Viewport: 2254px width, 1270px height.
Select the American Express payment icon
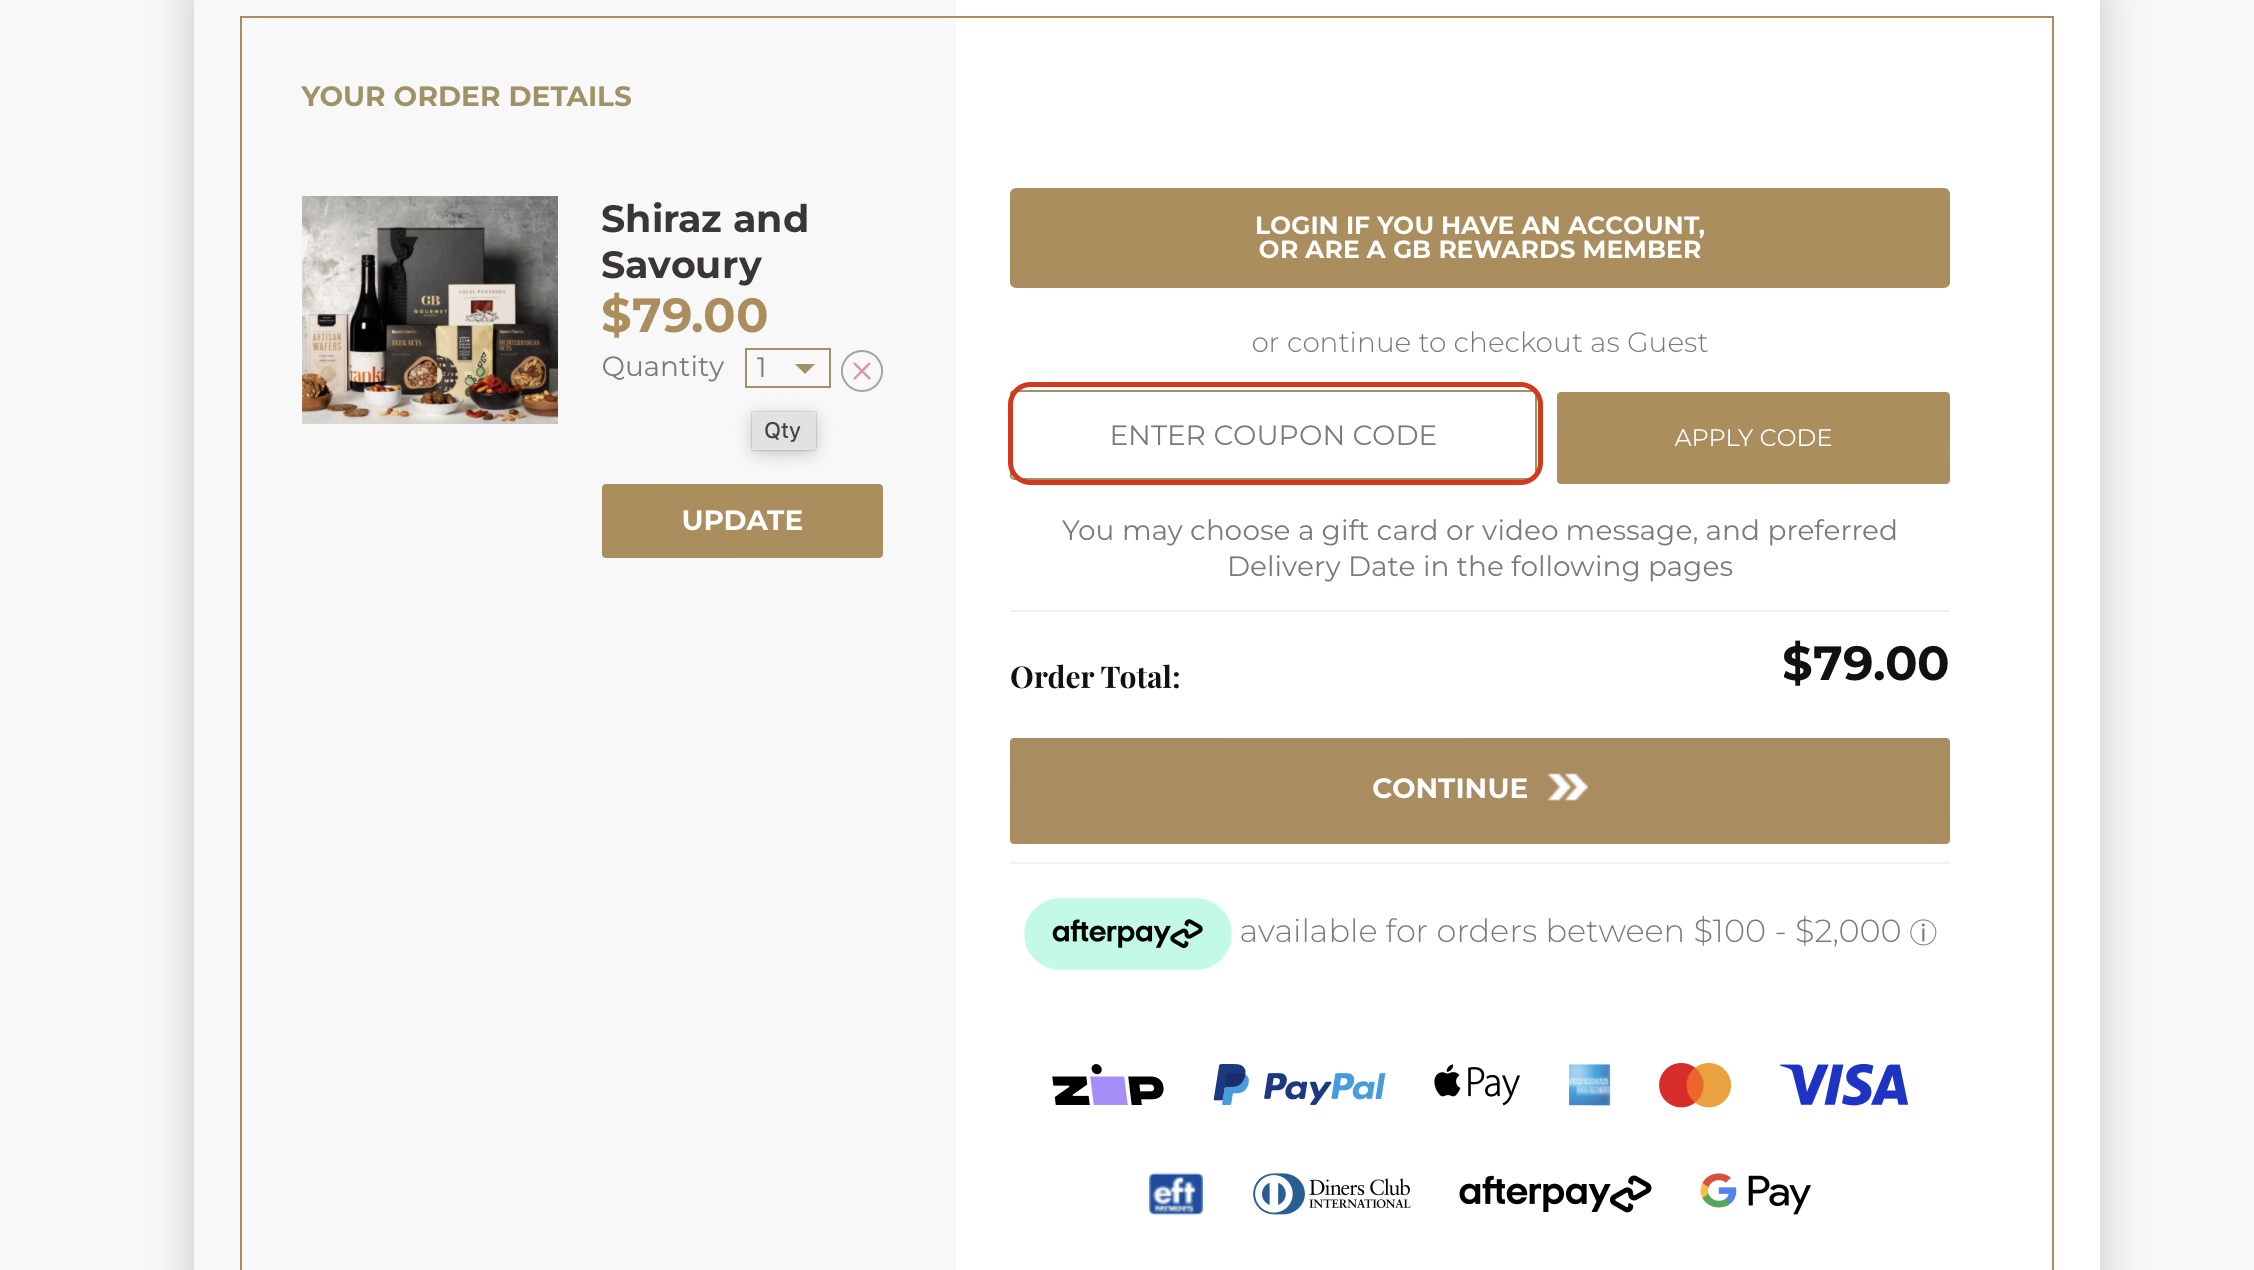(1589, 1086)
